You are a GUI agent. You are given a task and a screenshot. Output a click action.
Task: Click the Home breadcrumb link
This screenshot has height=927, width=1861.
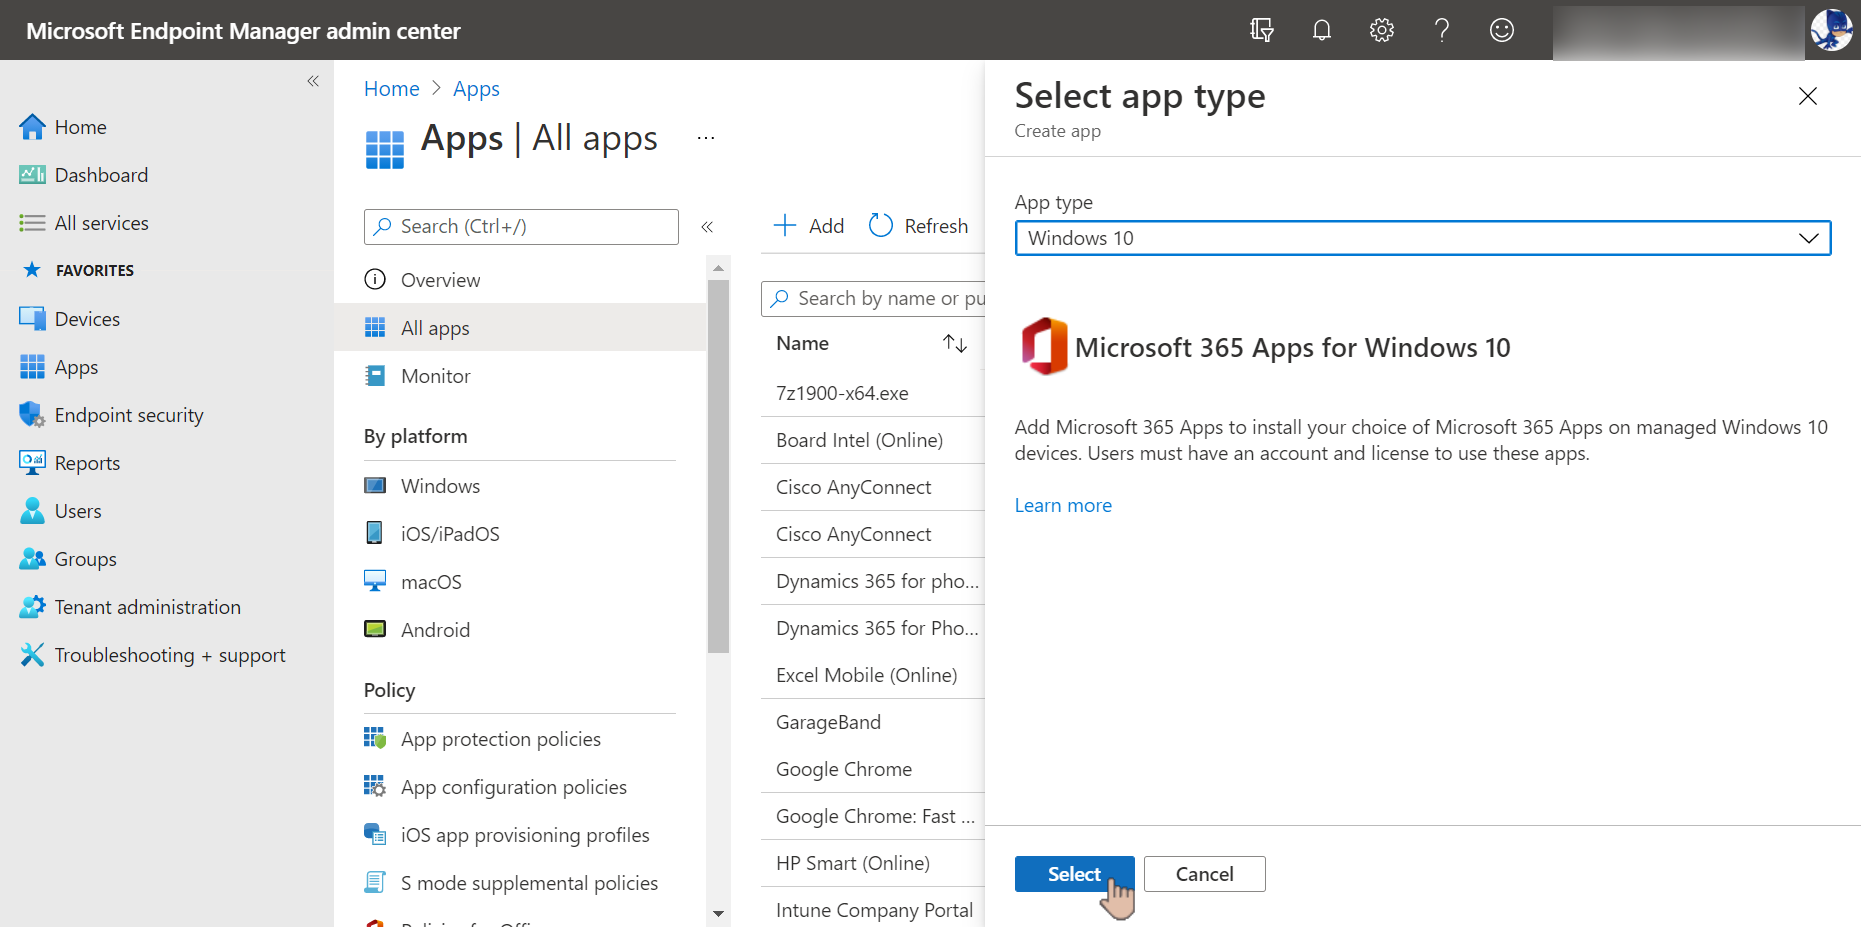click(x=392, y=89)
